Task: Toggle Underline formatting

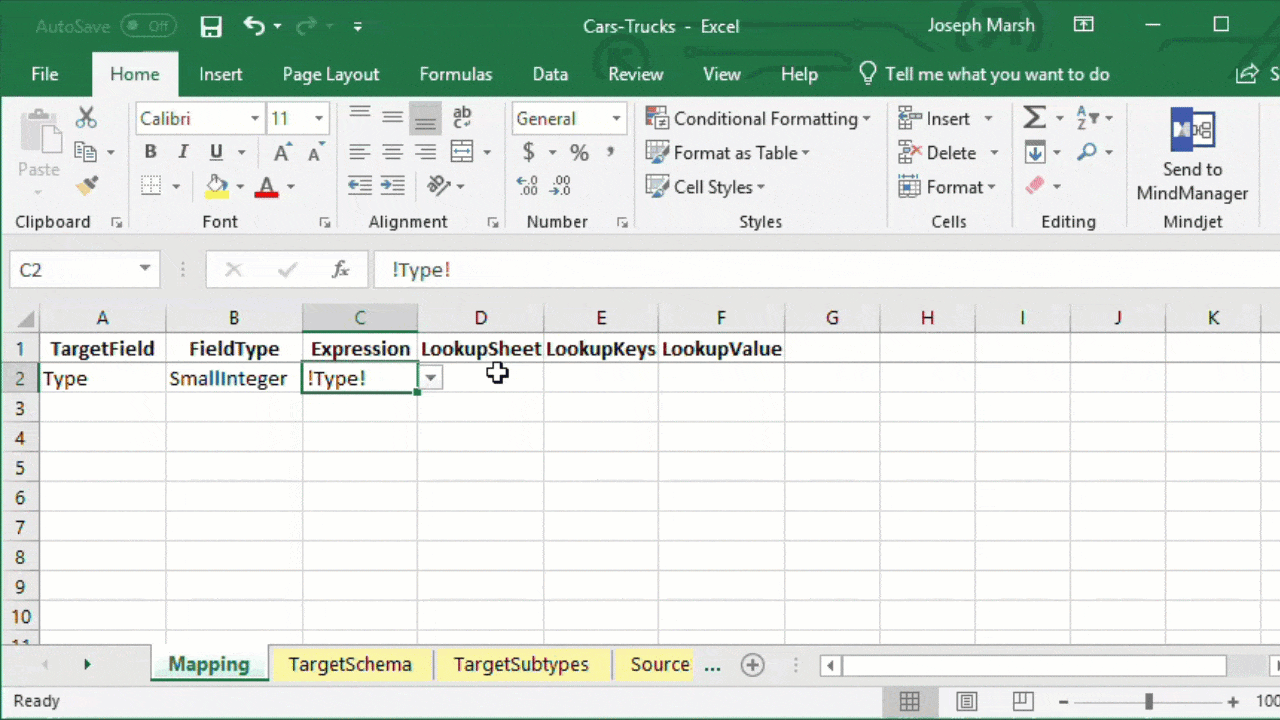Action: pyautogui.click(x=216, y=152)
